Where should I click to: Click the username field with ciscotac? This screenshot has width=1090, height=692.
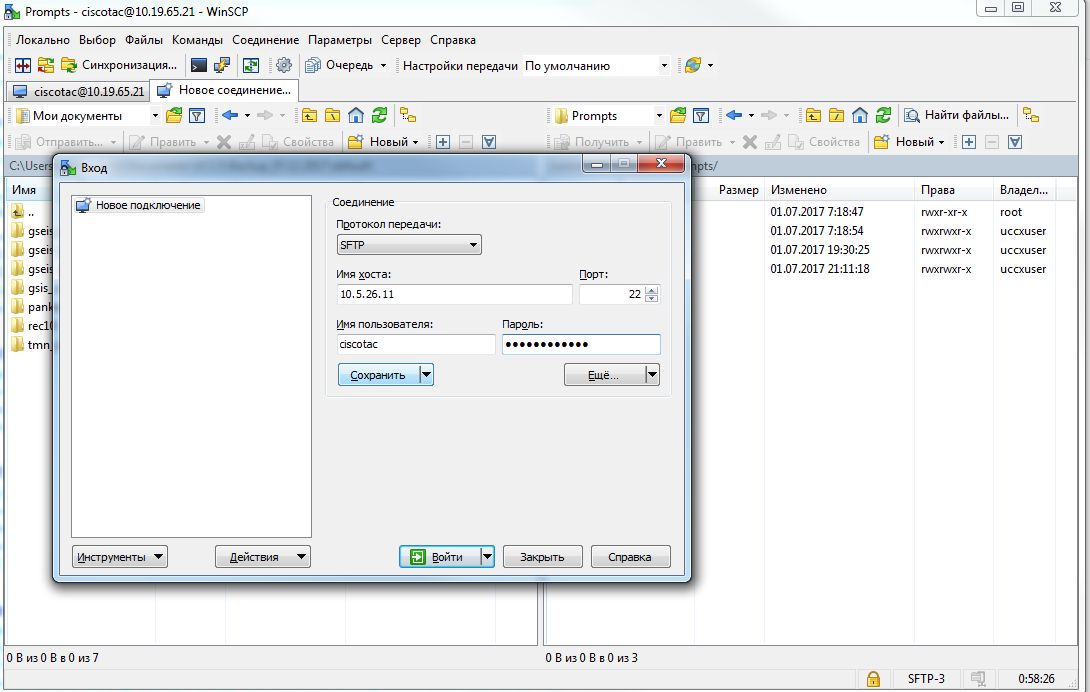[416, 344]
